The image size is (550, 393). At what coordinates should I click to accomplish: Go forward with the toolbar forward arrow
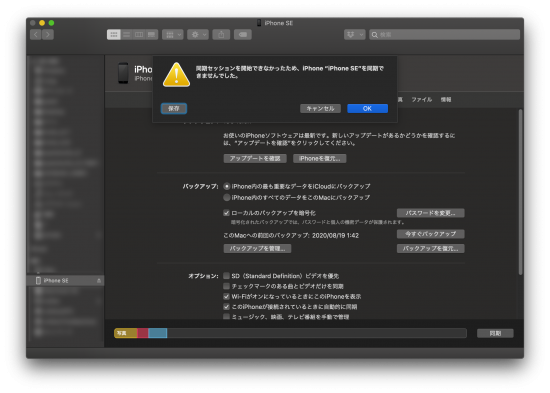(48, 34)
